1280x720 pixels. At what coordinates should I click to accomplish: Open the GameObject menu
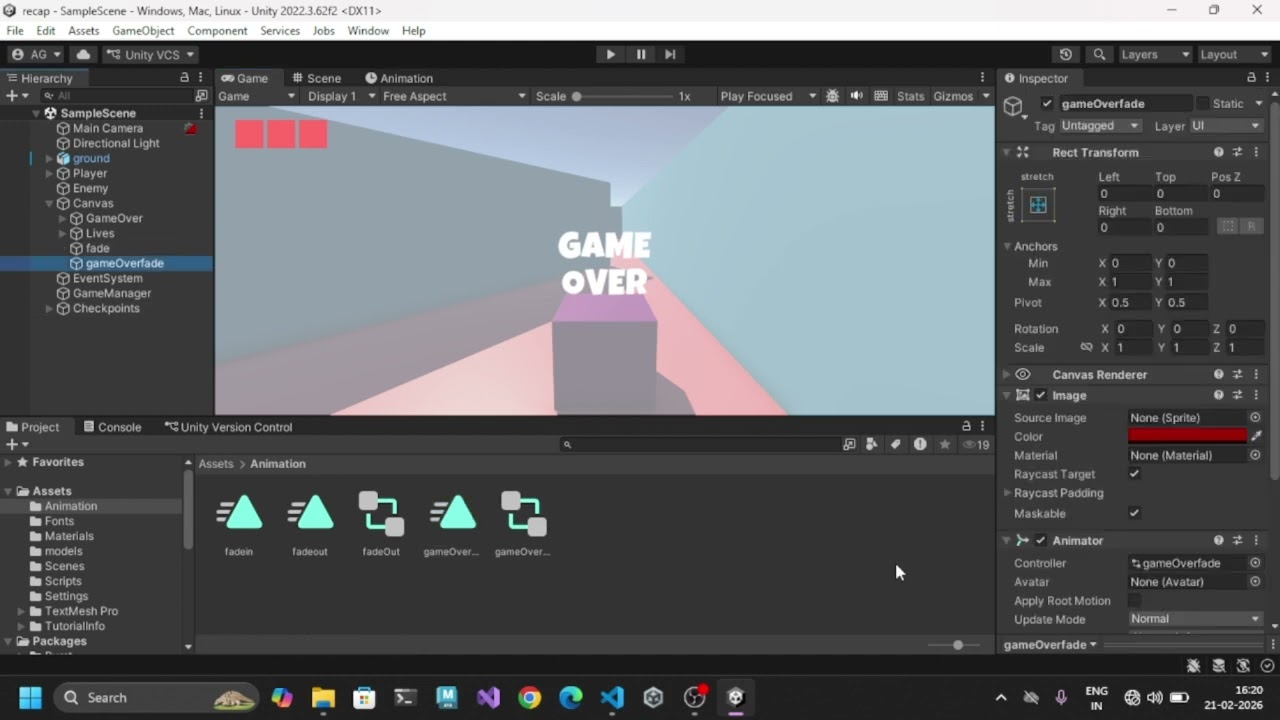tap(143, 31)
